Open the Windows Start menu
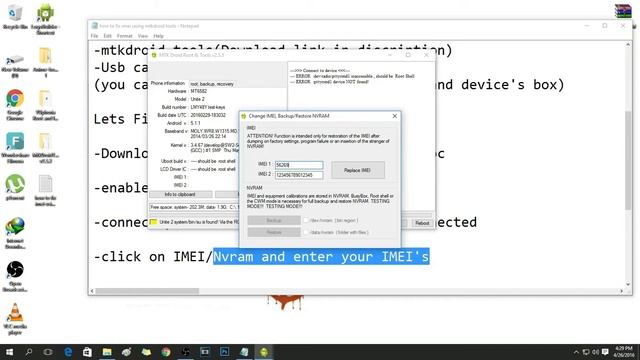Viewport: 640px width, 360px height. [9, 352]
